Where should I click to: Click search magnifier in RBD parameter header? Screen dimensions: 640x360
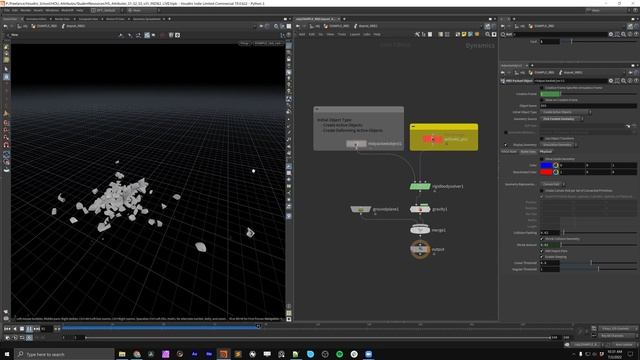click(623, 81)
